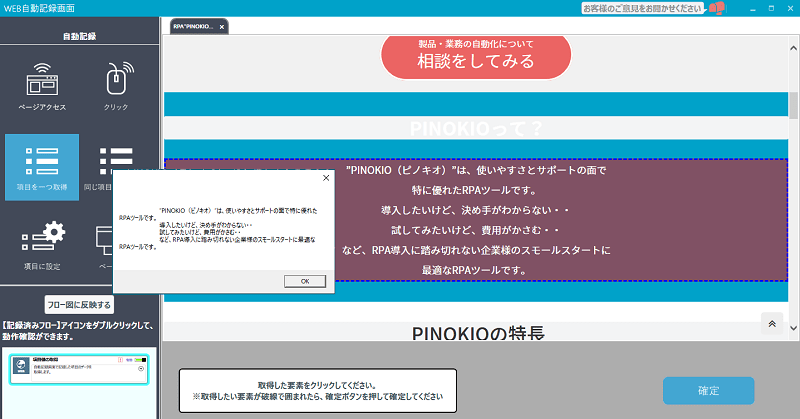Click OK in the popup dialog

pos(305,281)
